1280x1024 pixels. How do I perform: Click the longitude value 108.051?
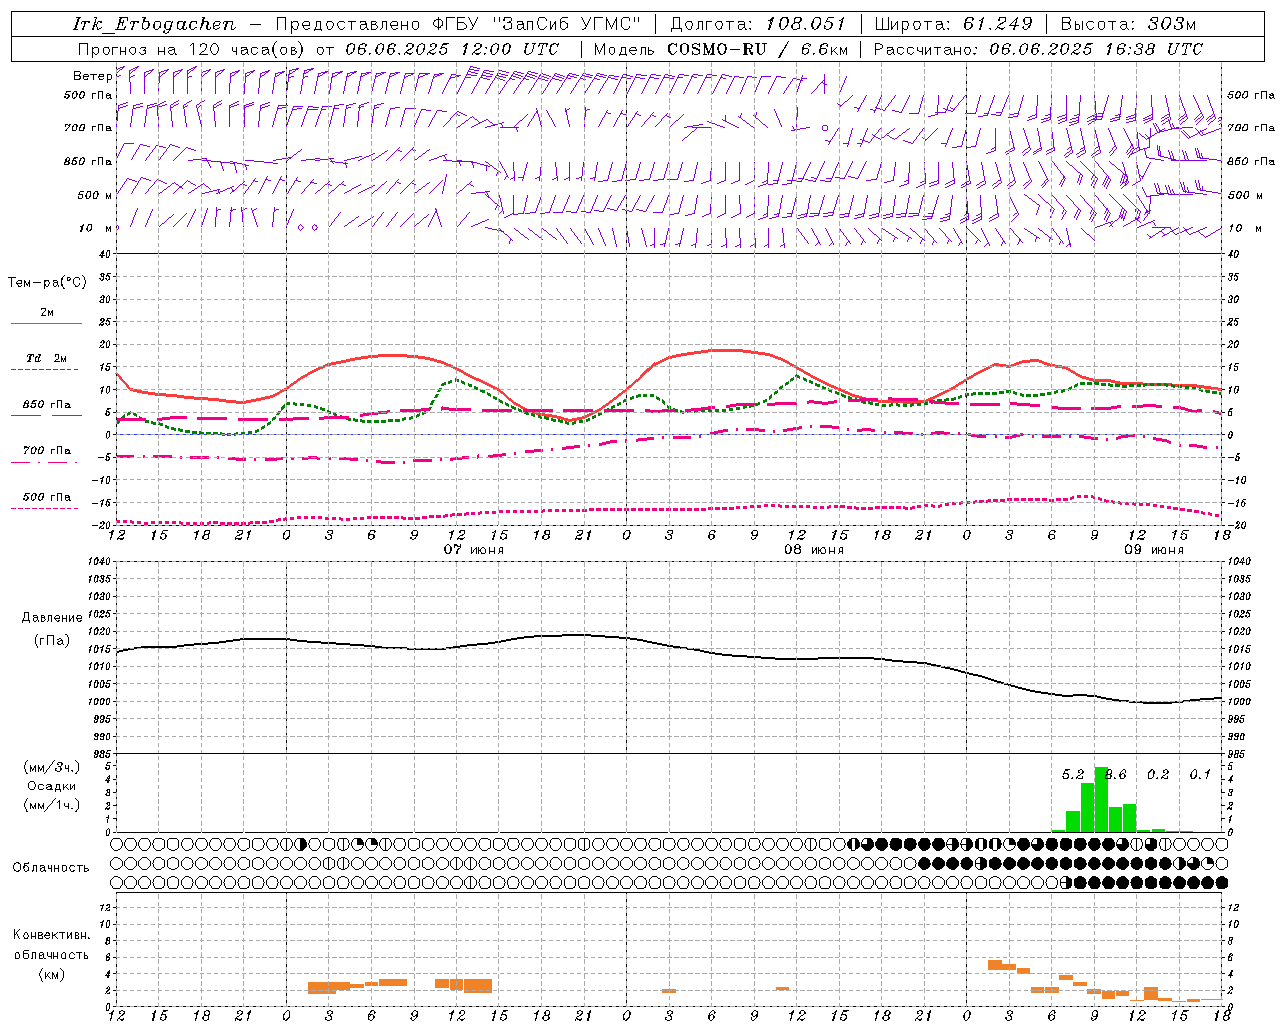tap(806, 24)
